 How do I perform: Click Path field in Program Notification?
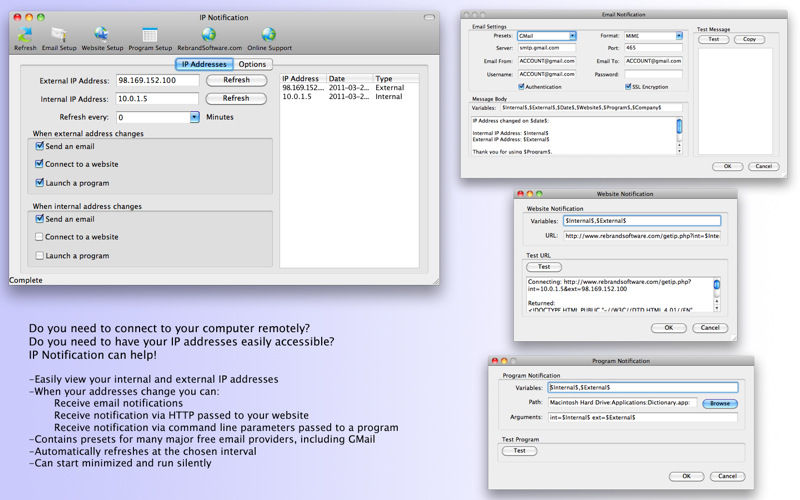pos(622,403)
